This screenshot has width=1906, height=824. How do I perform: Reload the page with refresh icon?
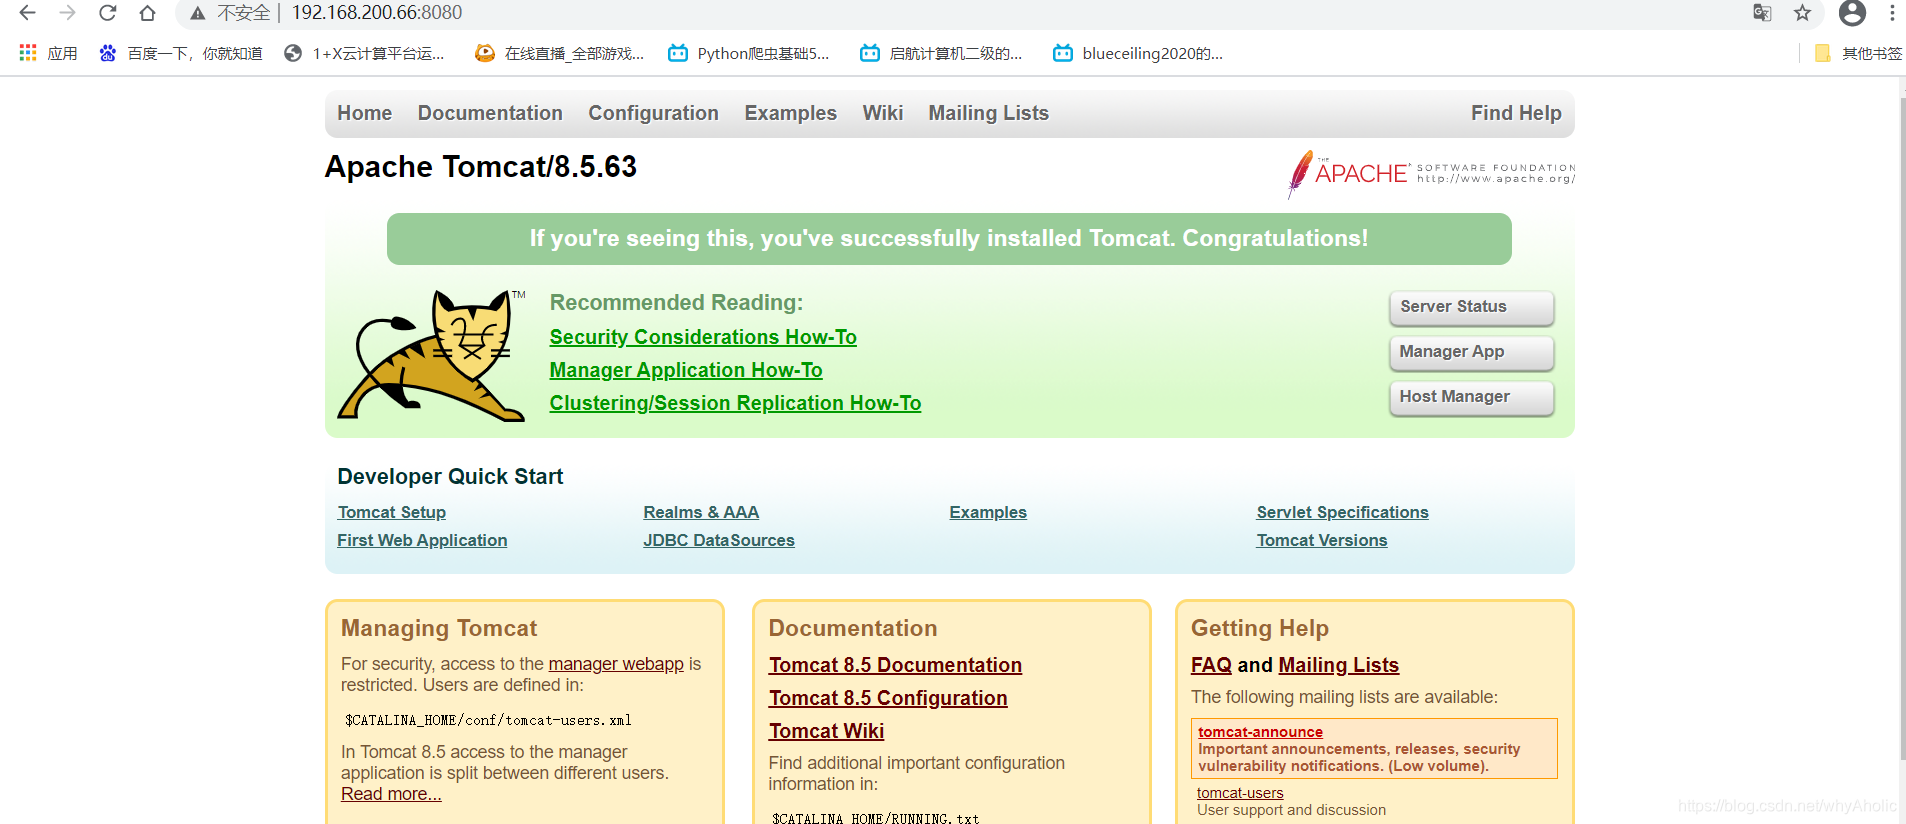click(x=107, y=13)
